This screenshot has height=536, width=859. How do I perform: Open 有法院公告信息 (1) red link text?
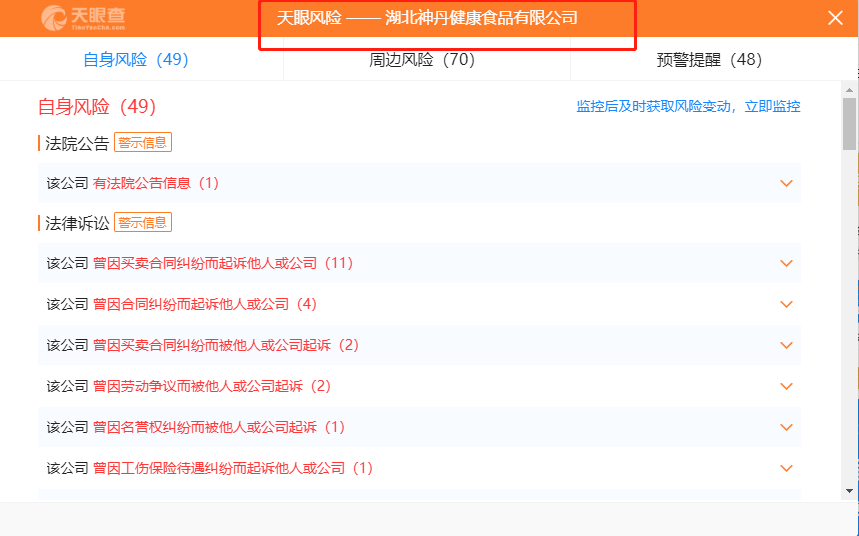pos(156,183)
